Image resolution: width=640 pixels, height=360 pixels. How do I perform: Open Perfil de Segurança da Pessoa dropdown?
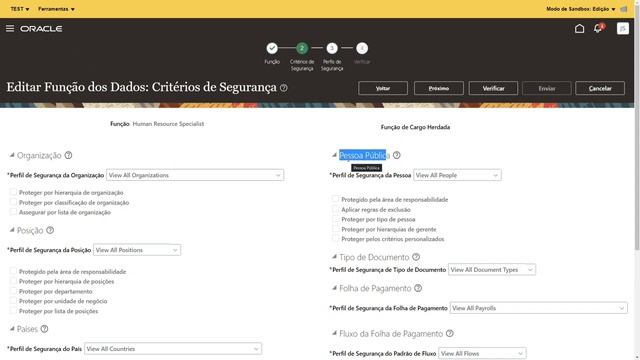(x=457, y=175)
